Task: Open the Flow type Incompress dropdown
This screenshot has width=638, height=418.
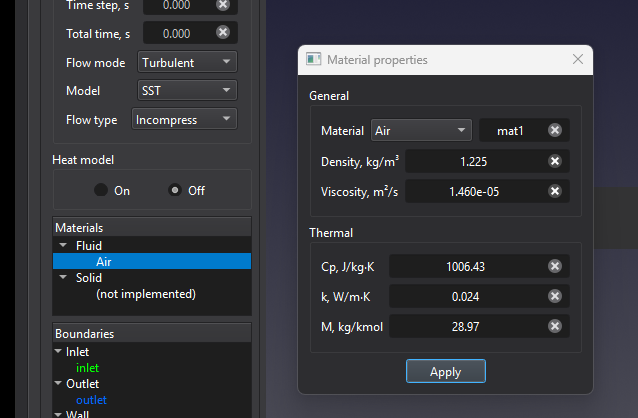Action: (x=184, y=120)
